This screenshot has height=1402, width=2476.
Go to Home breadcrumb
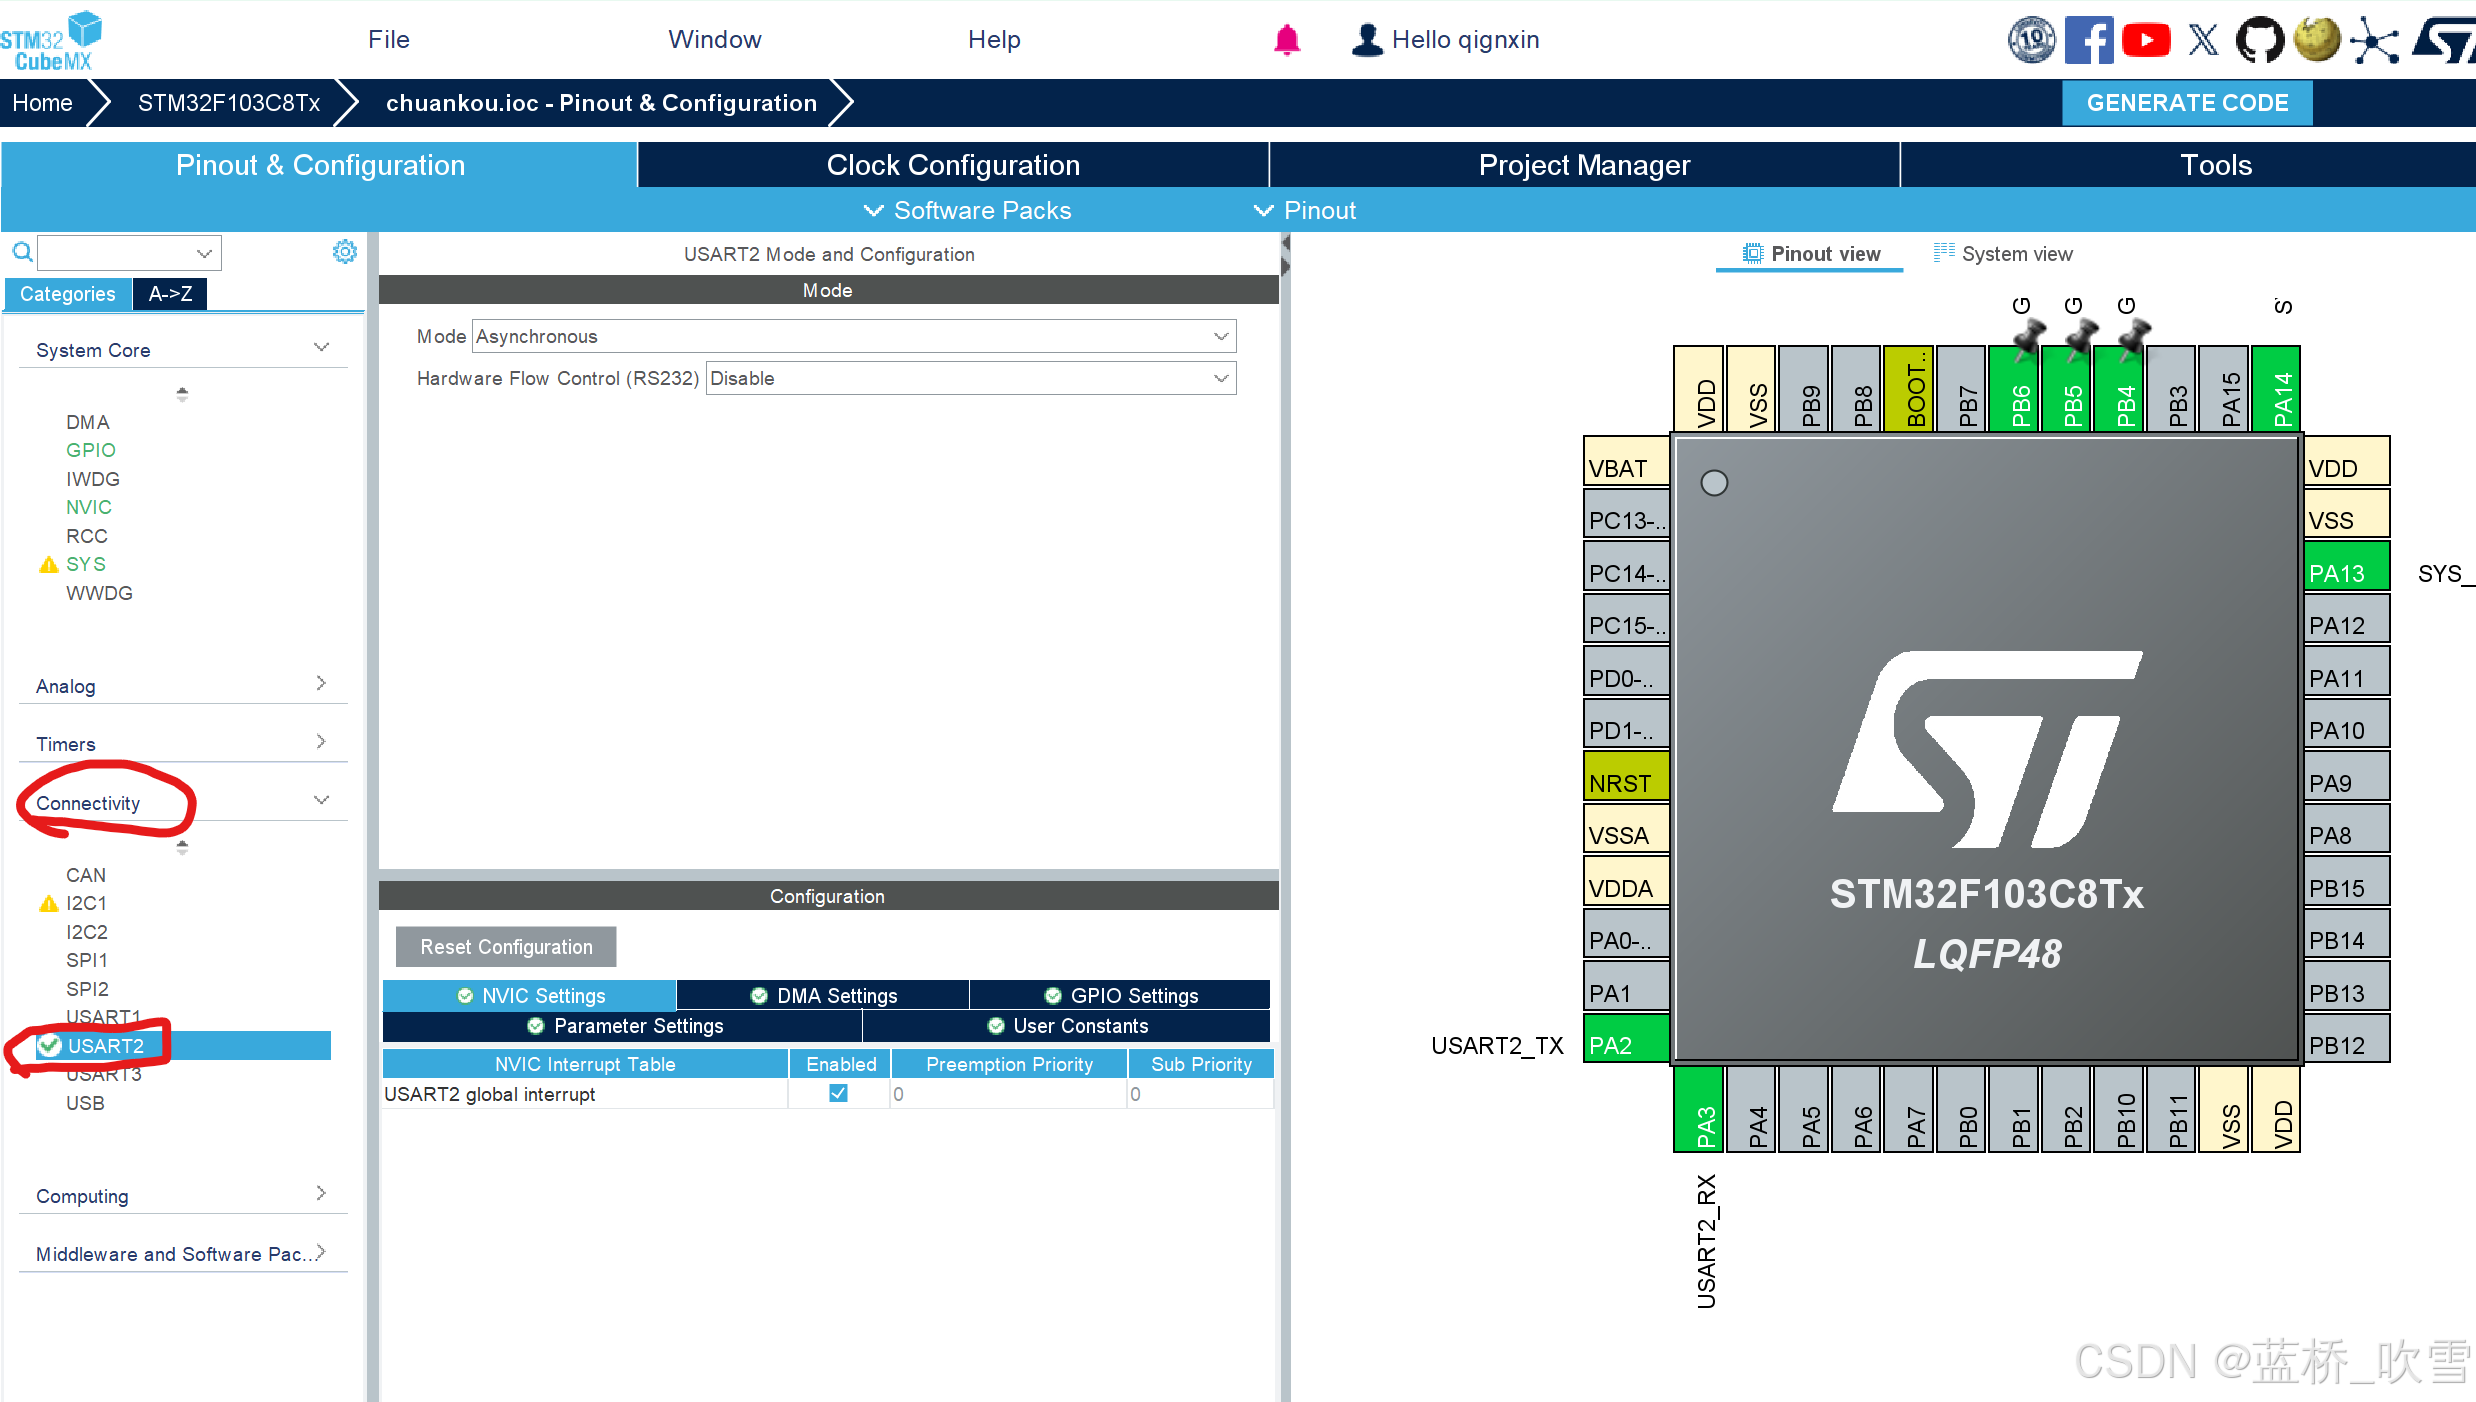(42, 103)
